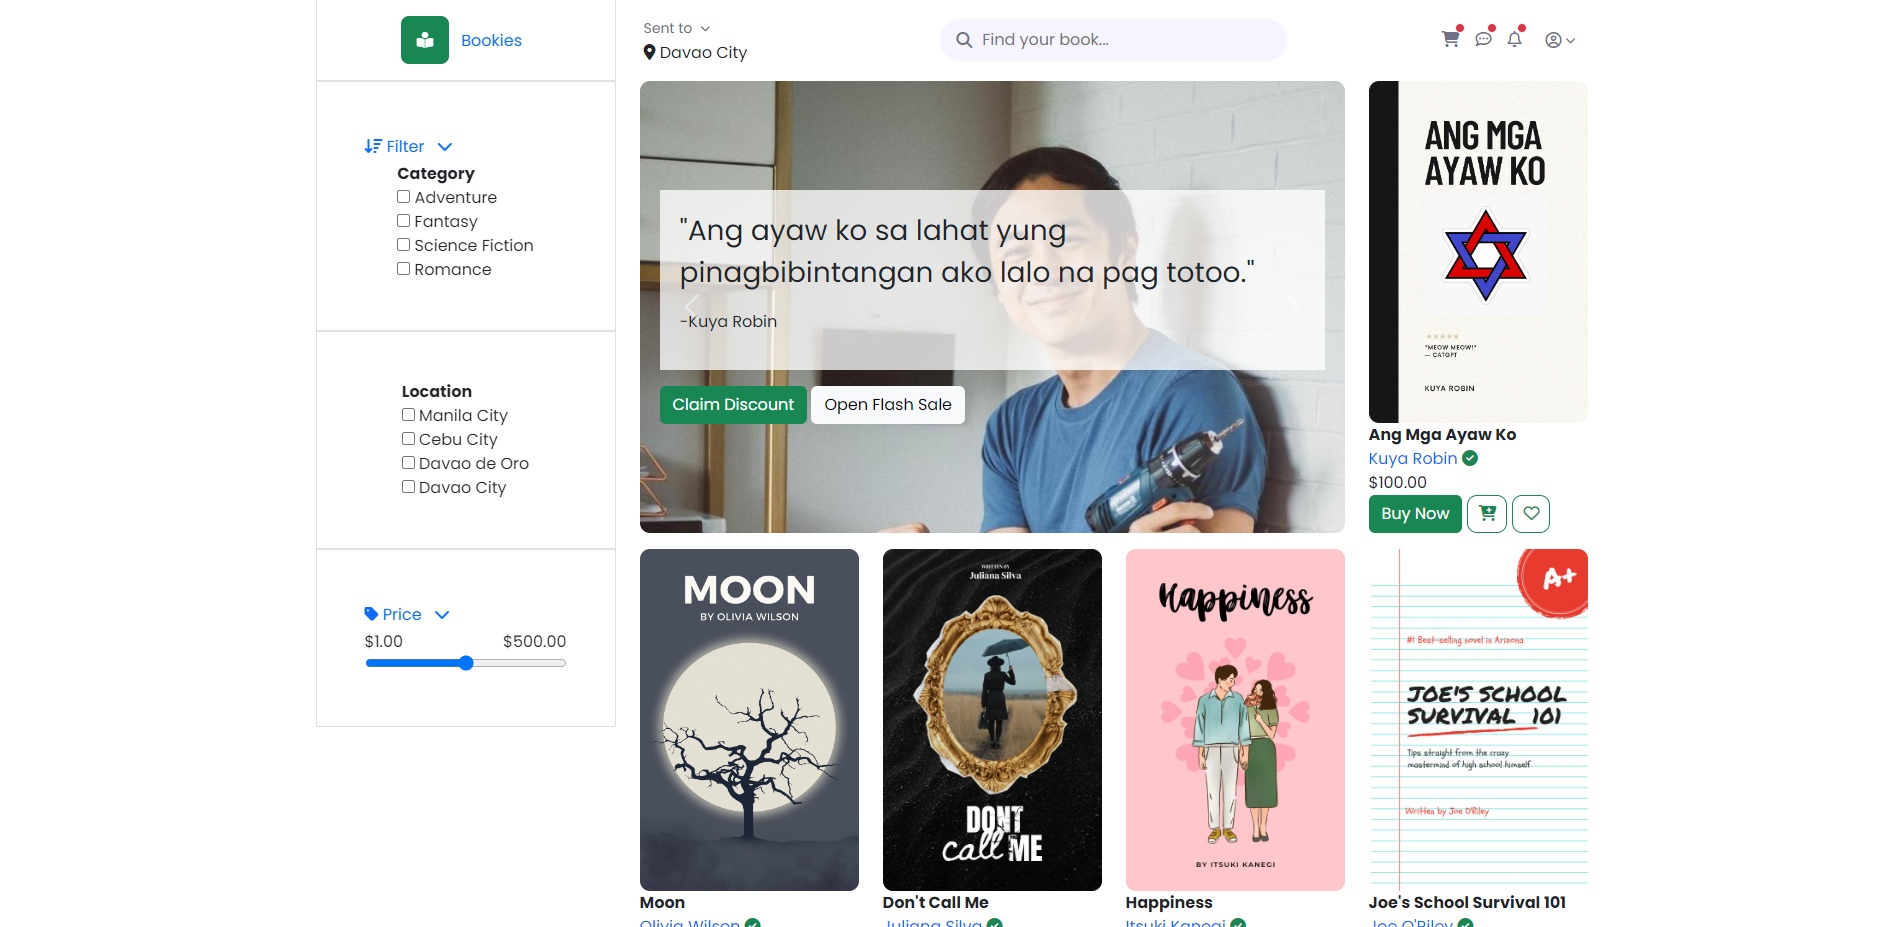Add Ang Mga Ayaw Ko to cart

[1486, 513]
